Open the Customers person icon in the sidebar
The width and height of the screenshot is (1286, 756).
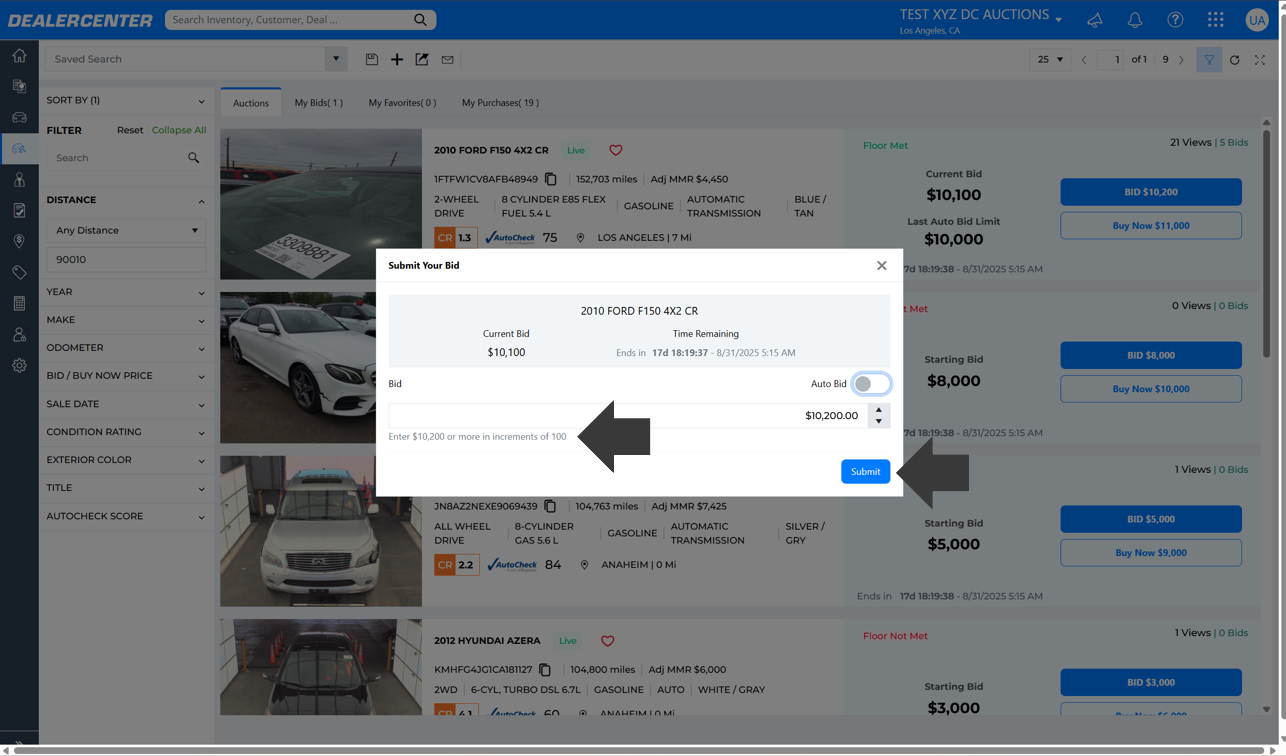(x=19, y=180)
